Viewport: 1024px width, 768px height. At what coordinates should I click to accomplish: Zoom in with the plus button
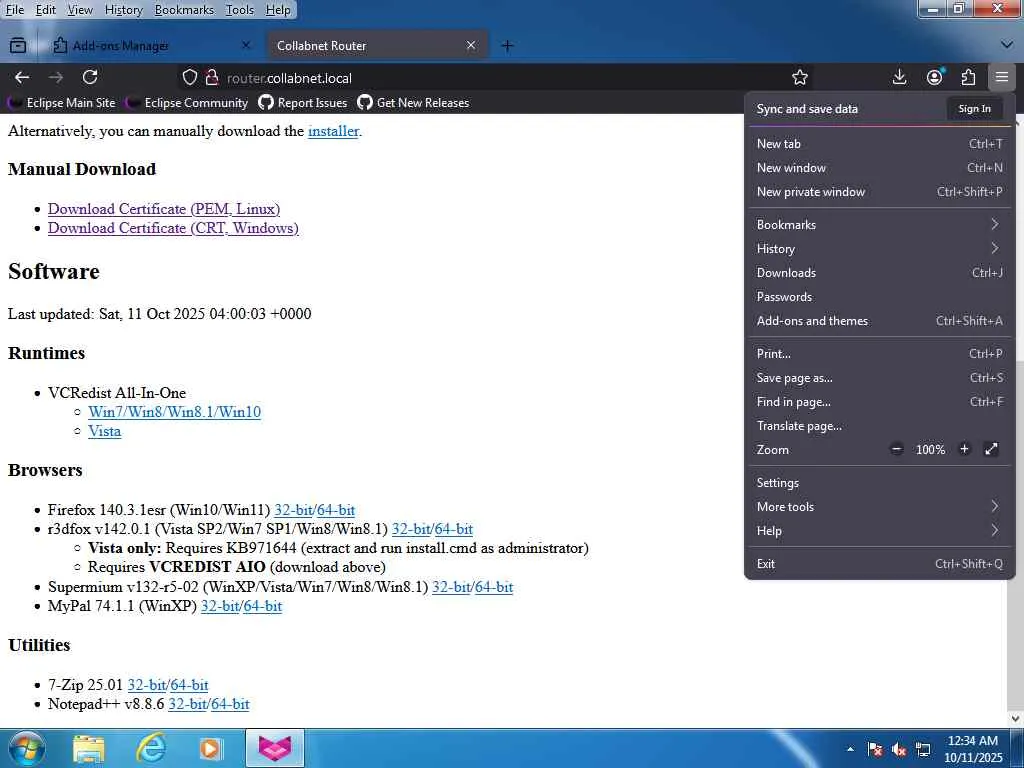click(964, 449)
